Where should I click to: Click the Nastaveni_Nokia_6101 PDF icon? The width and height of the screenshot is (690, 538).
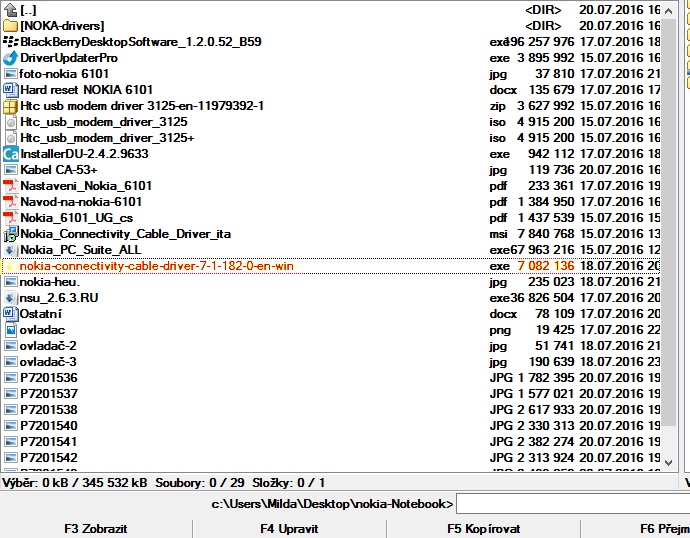point(10,186)
